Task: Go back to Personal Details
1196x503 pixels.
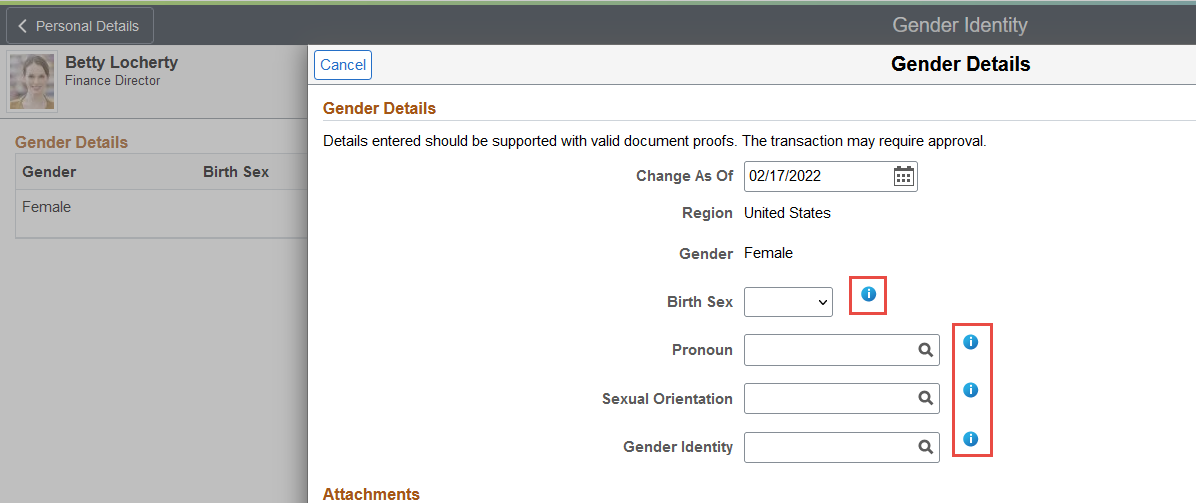Action: point(80,26)
